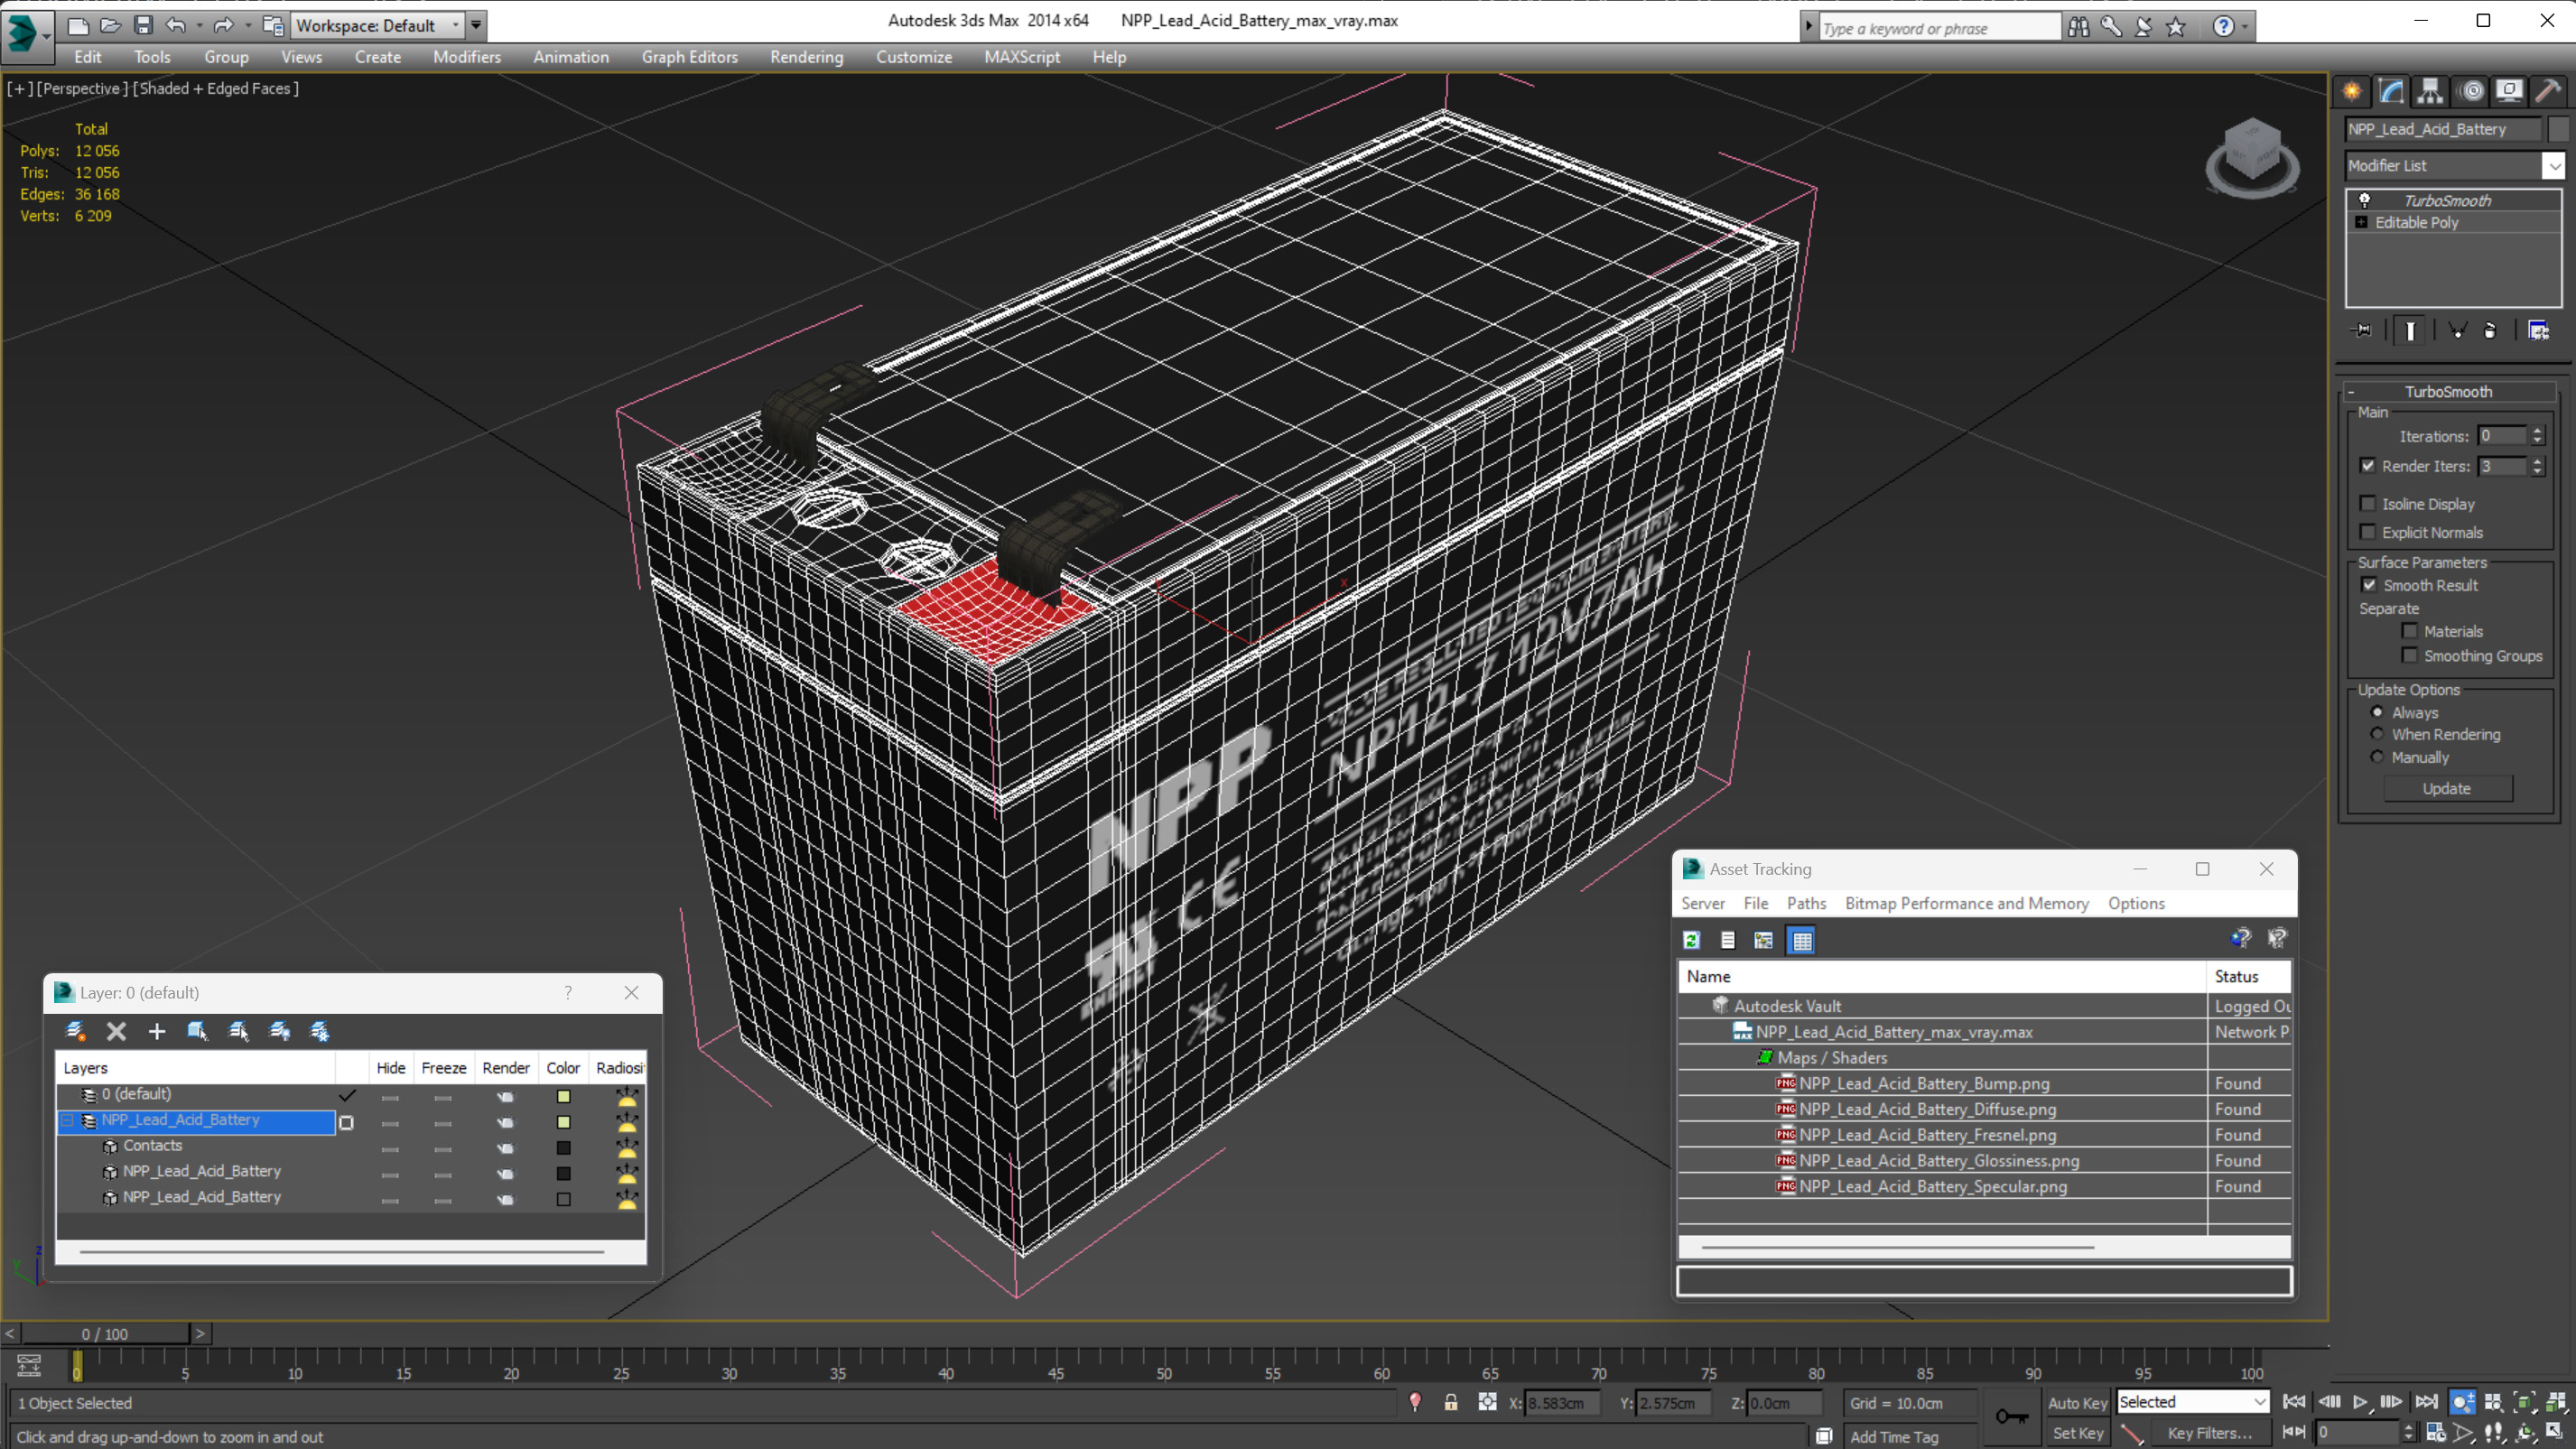Click the Auto Key button

coord(2076,1402)
